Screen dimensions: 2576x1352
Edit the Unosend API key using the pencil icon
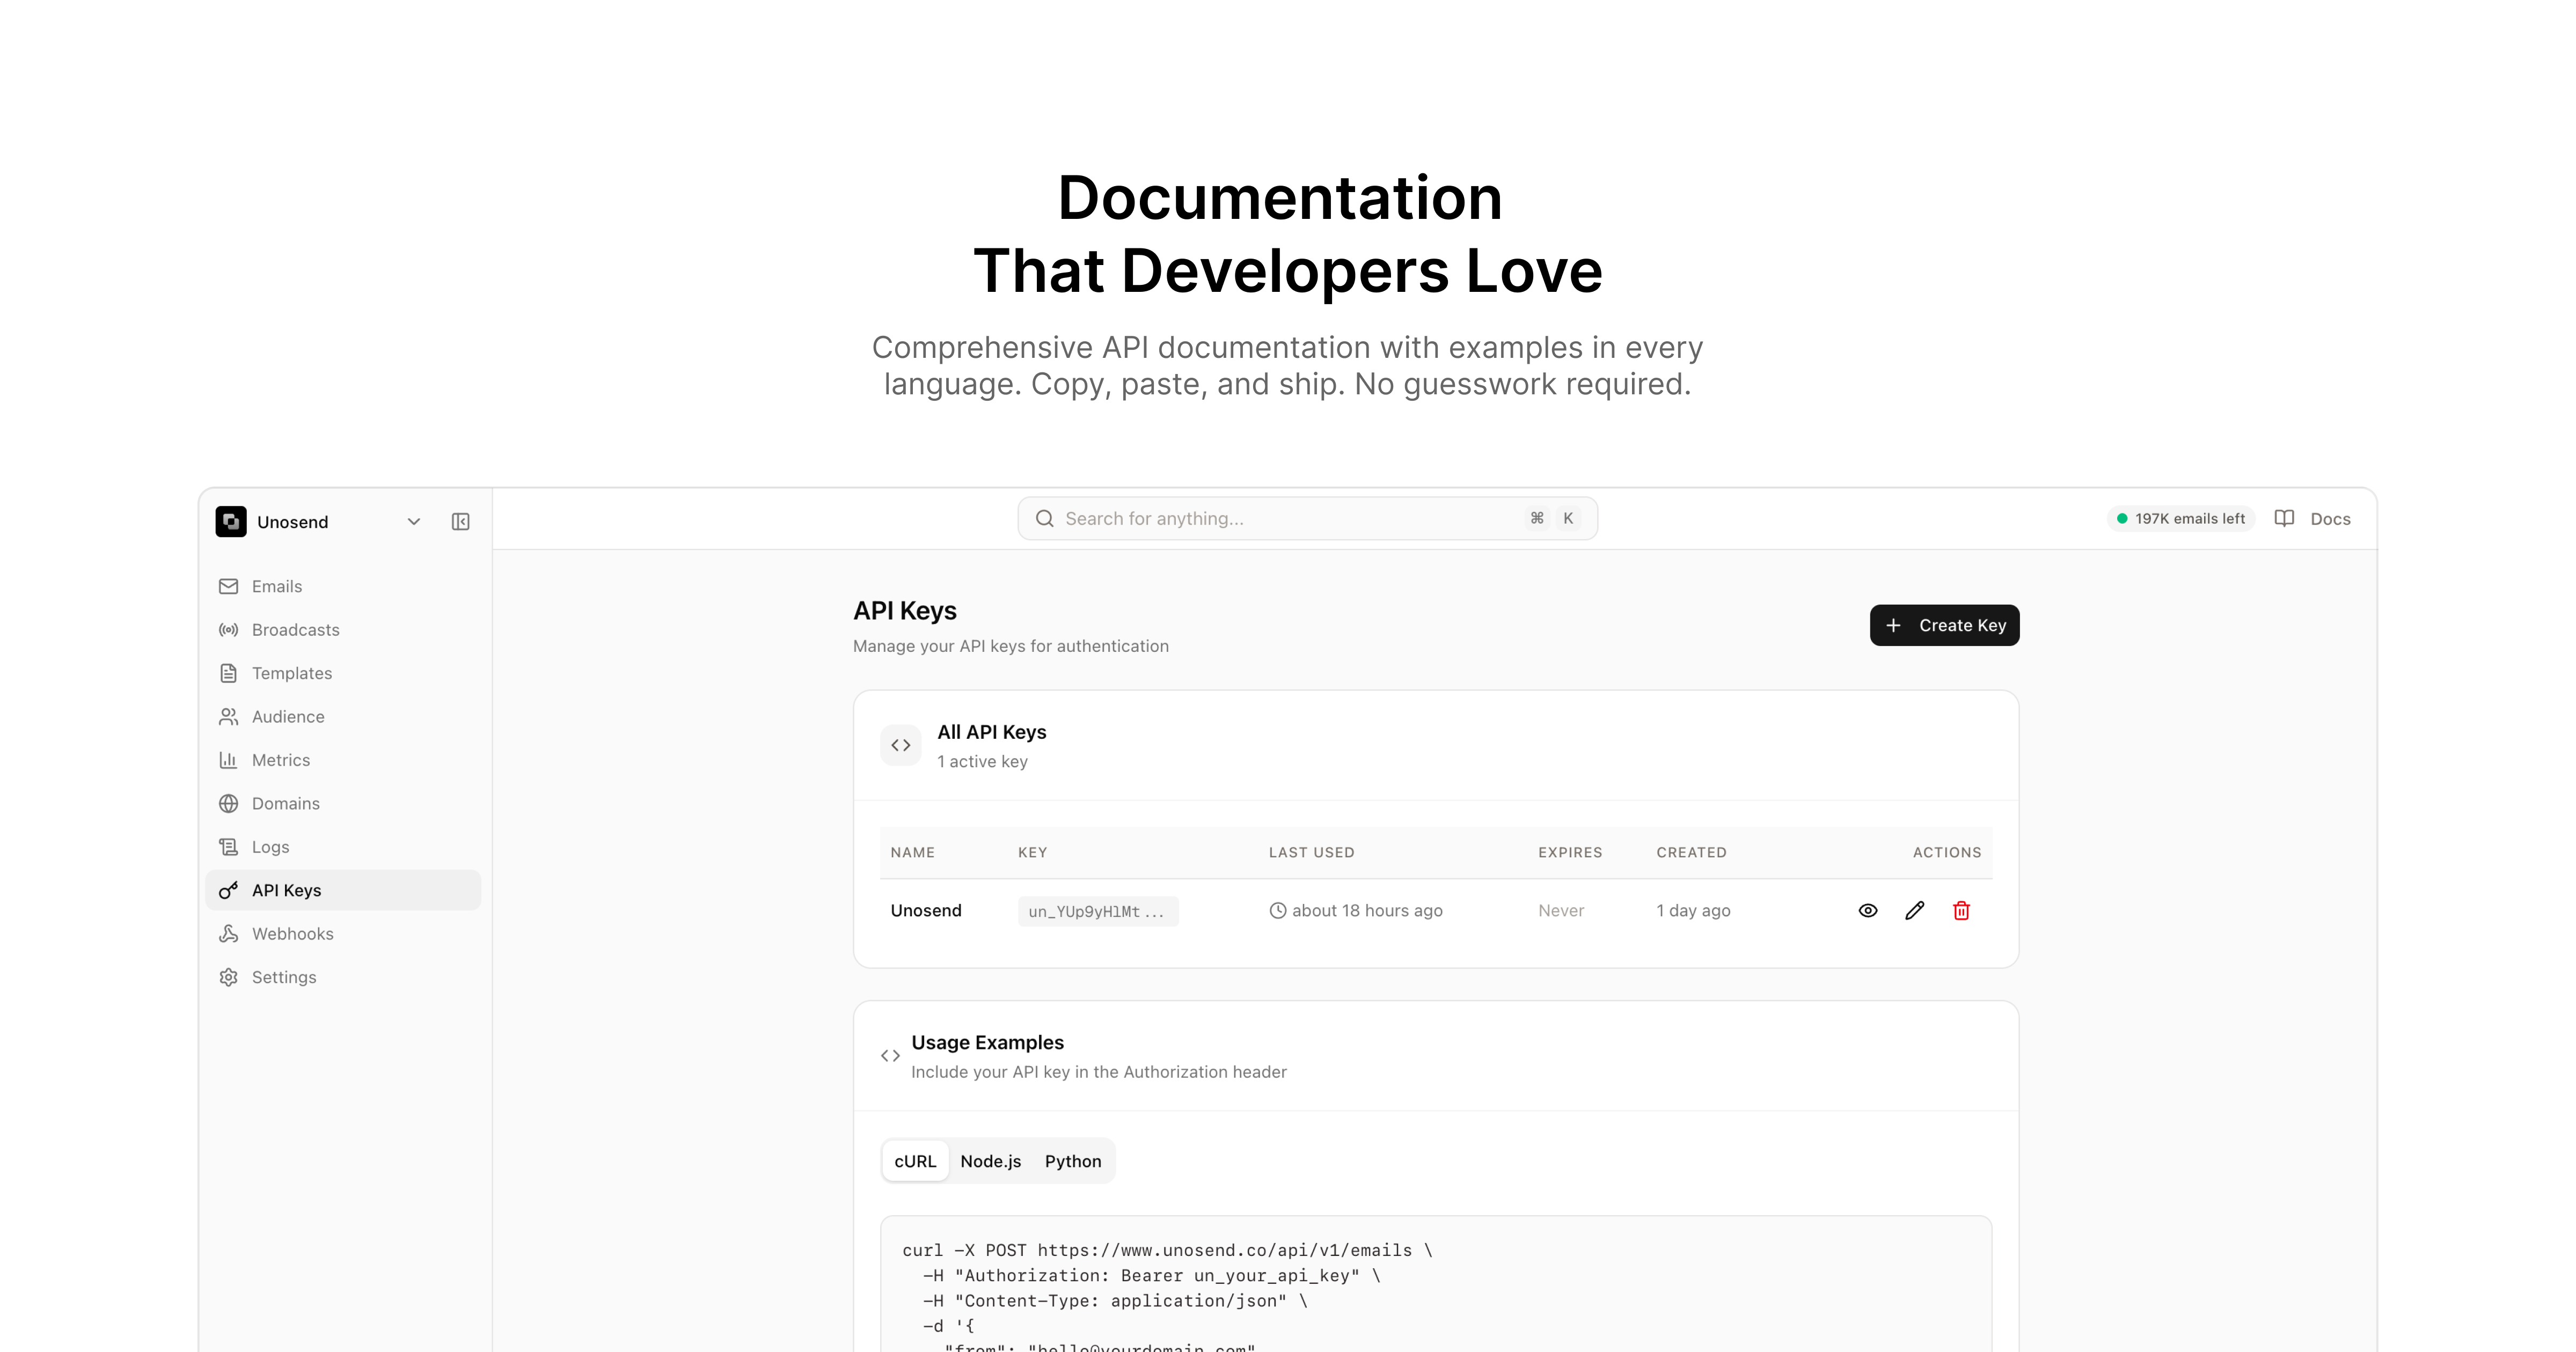pos(1914,910)
